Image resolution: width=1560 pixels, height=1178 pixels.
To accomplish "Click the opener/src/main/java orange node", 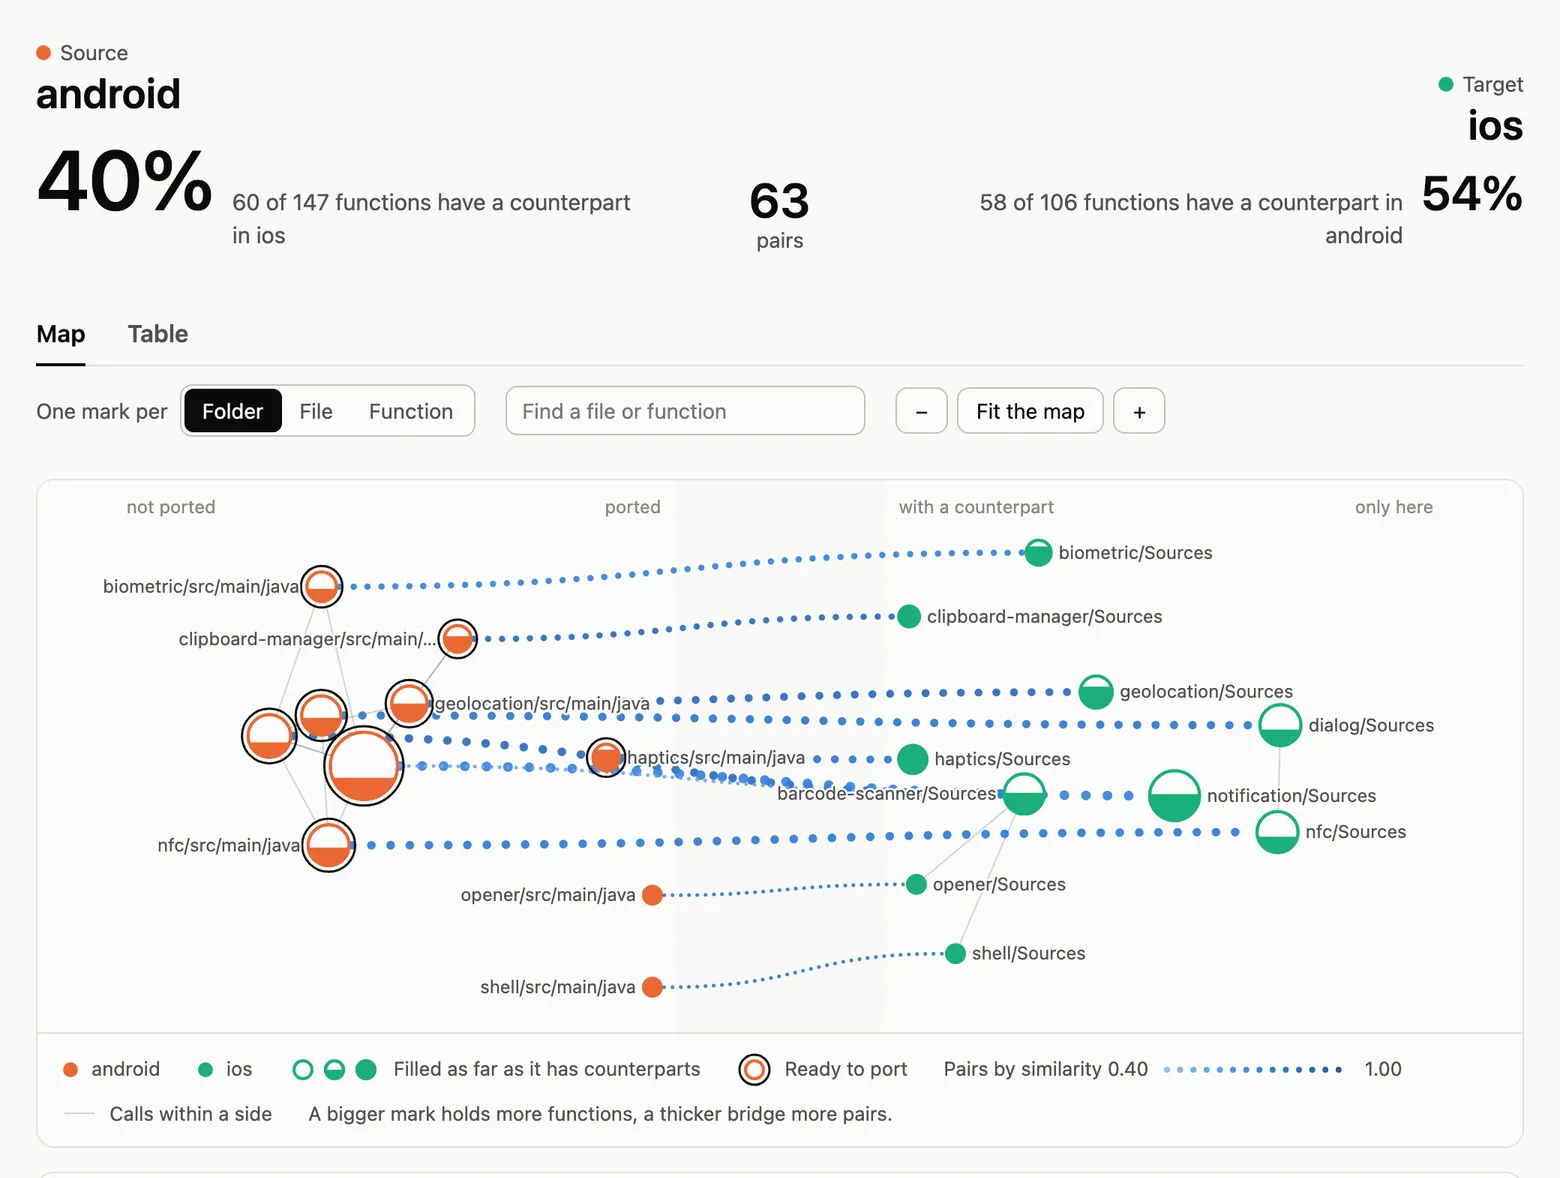I will point(653,895).
